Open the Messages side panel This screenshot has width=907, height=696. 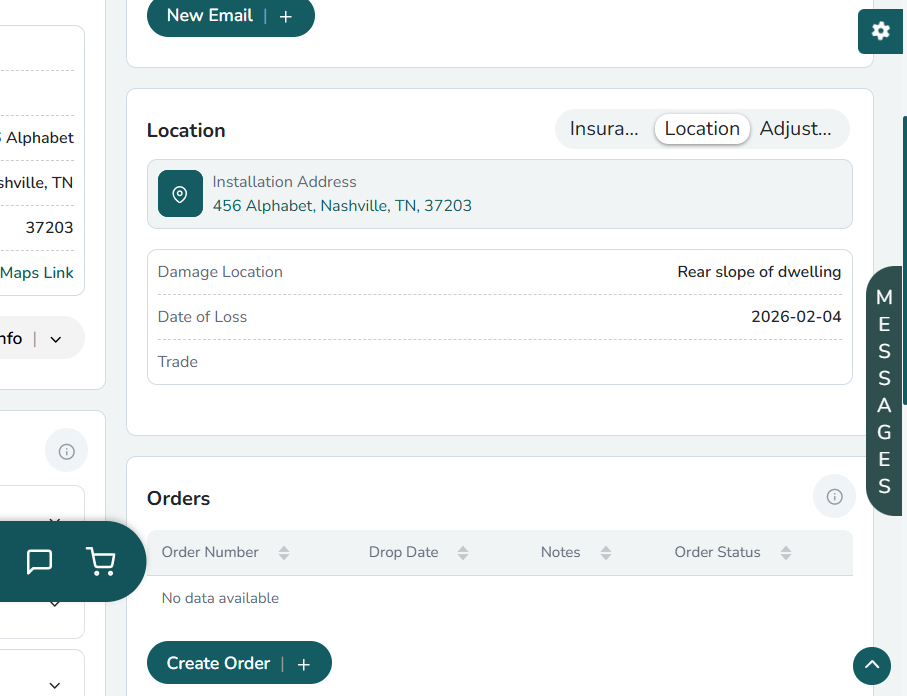[884, 391]
